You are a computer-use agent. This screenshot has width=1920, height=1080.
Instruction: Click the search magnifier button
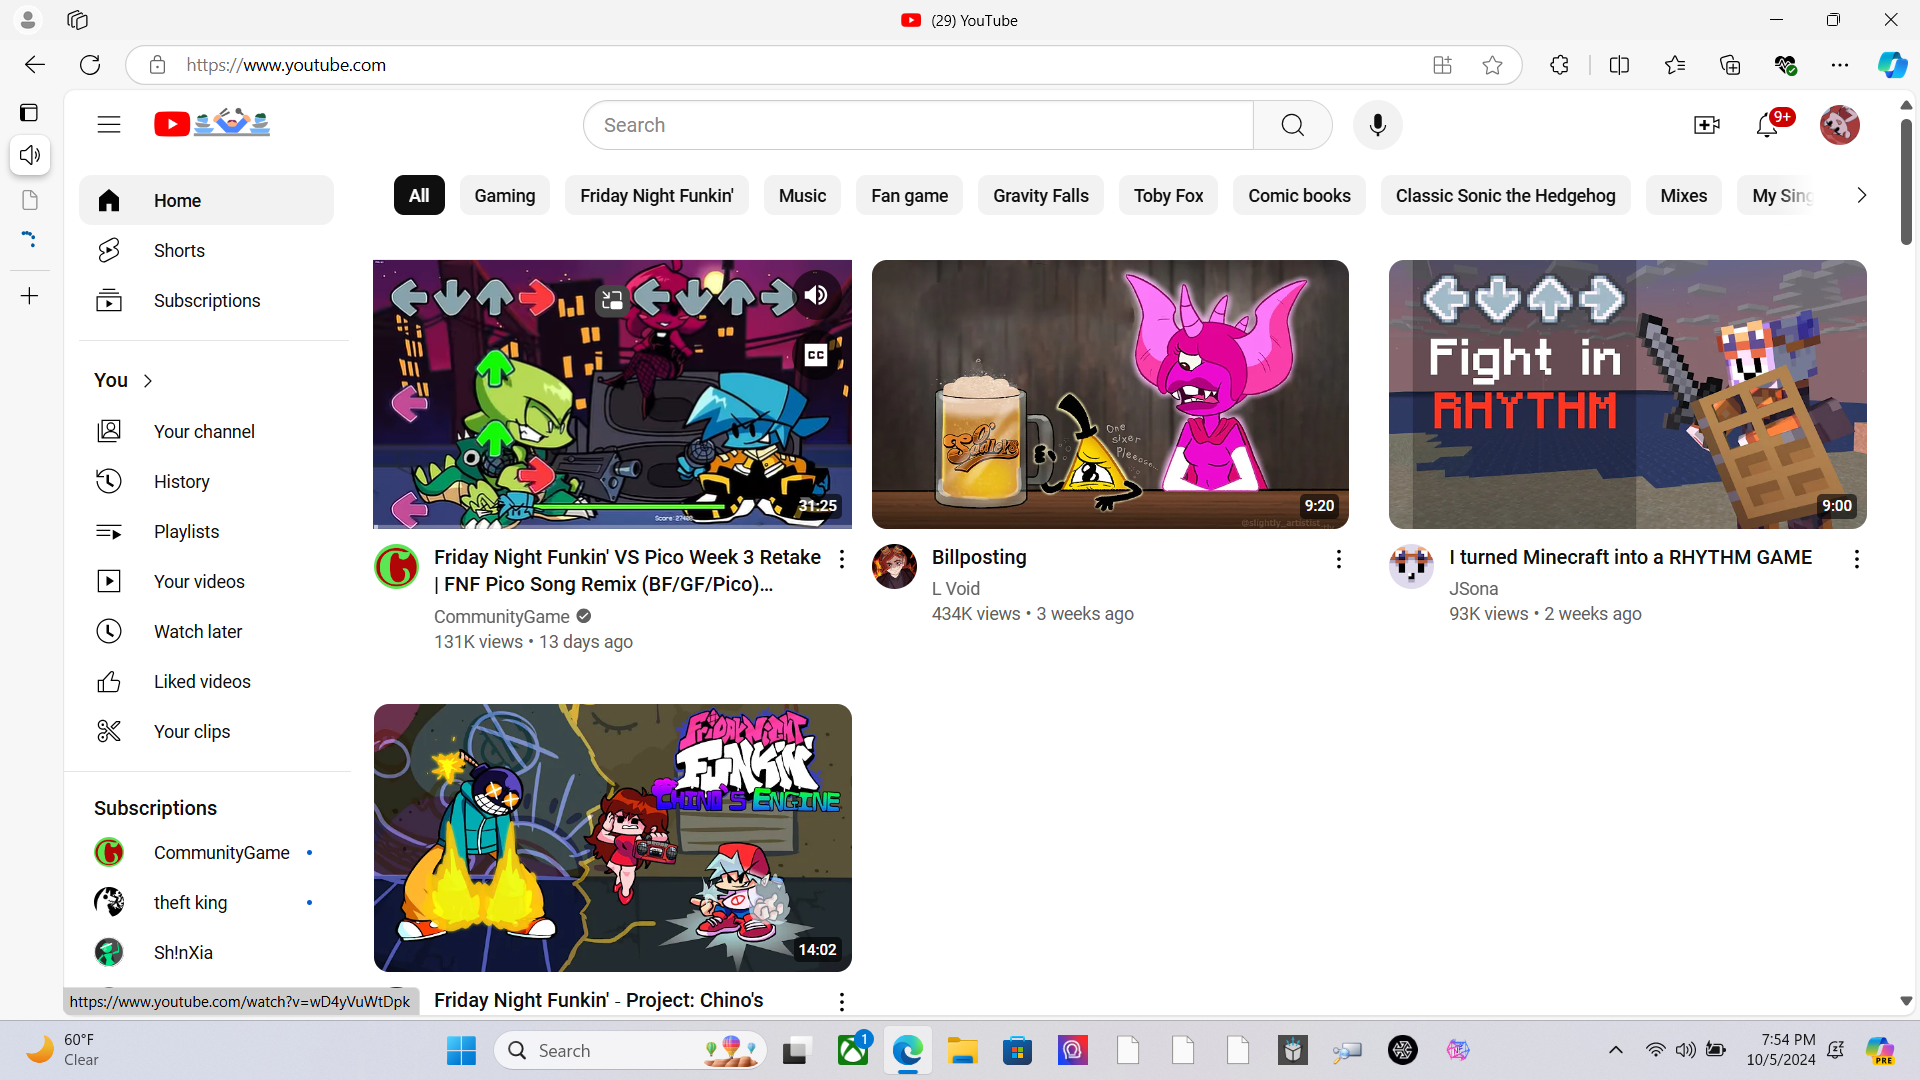[x=1292, y=125]
